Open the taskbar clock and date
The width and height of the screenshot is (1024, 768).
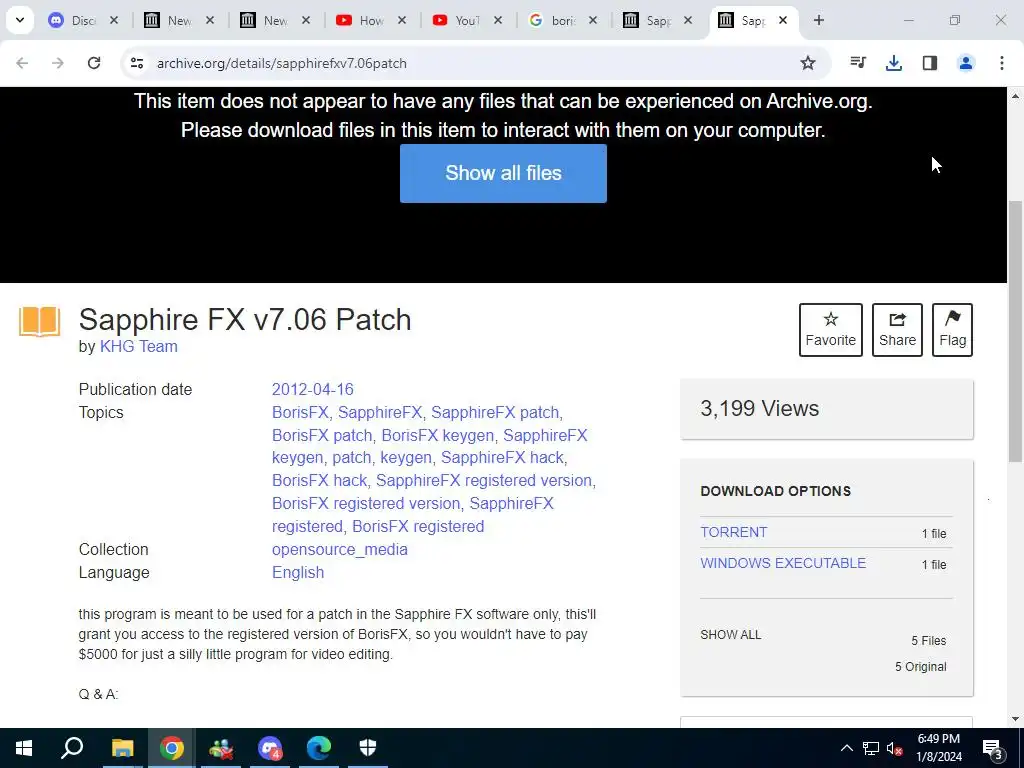click(939, 748)
